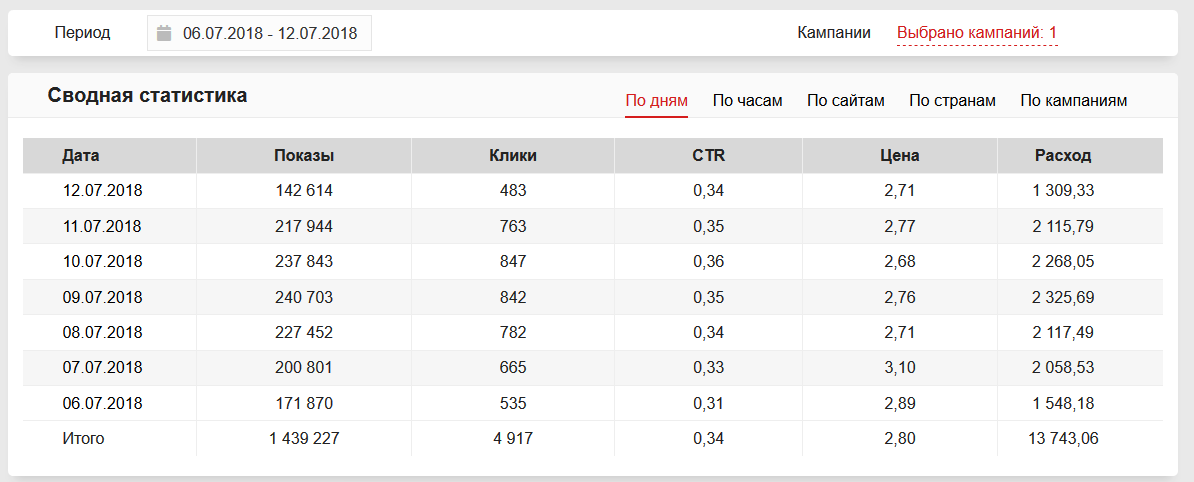
Task: Click the Сводная статистика heading
Action: [x=147, y=96]
